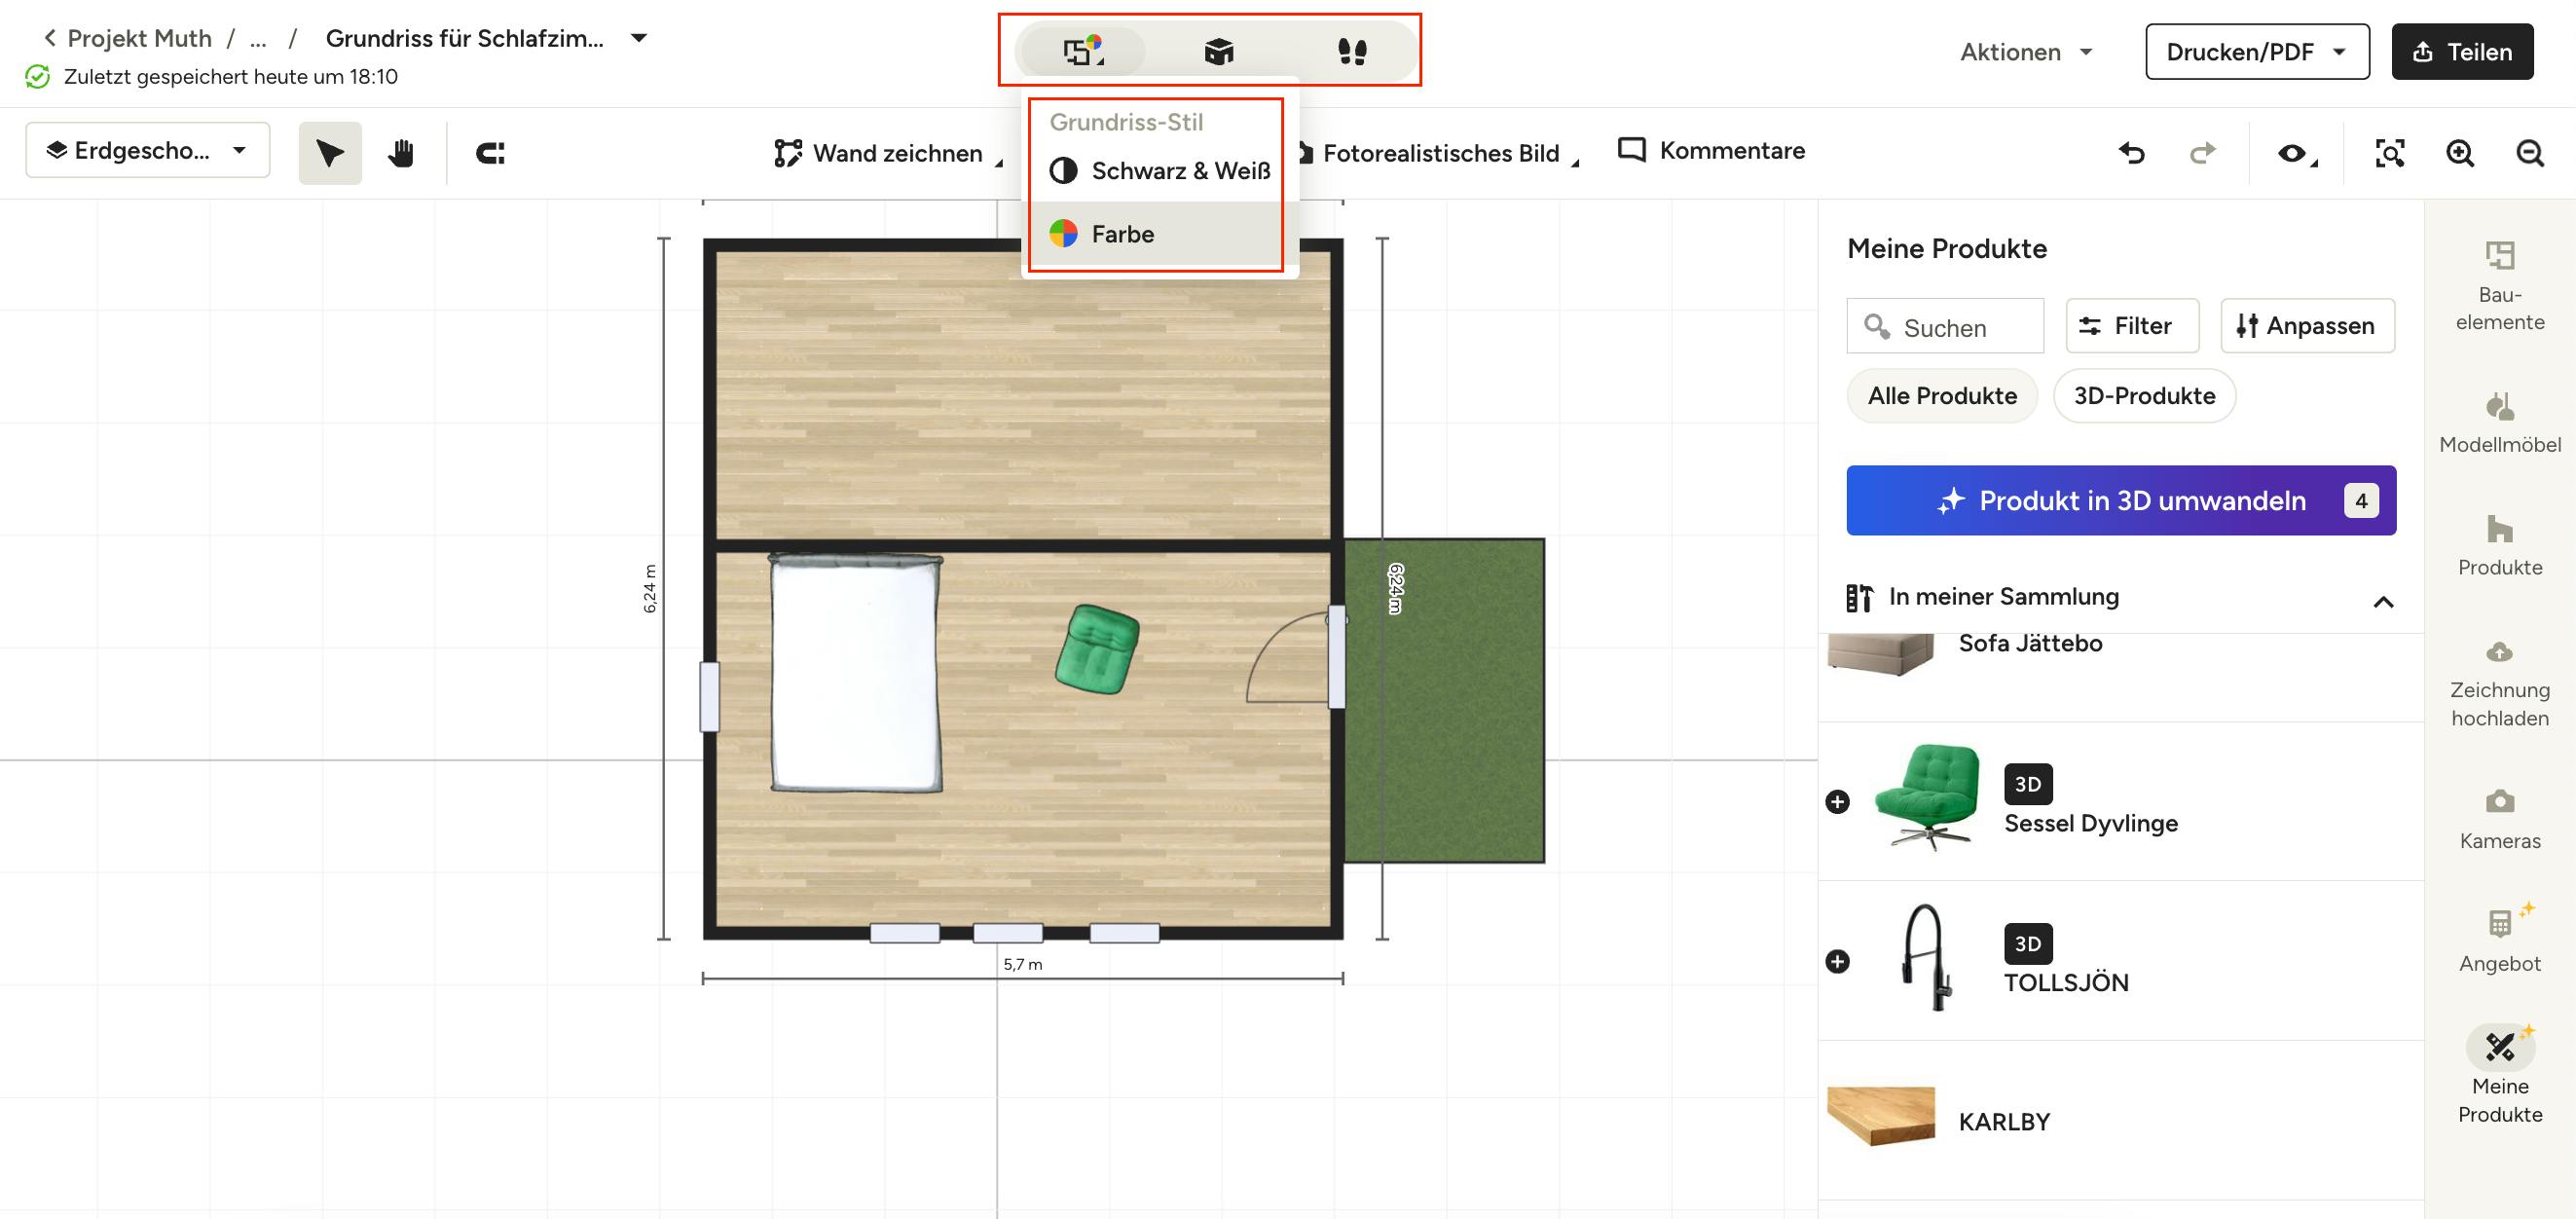The image size is (2576, 1219).
Task: Open the Kameras sidebar panel
Action: point(2499,817)
